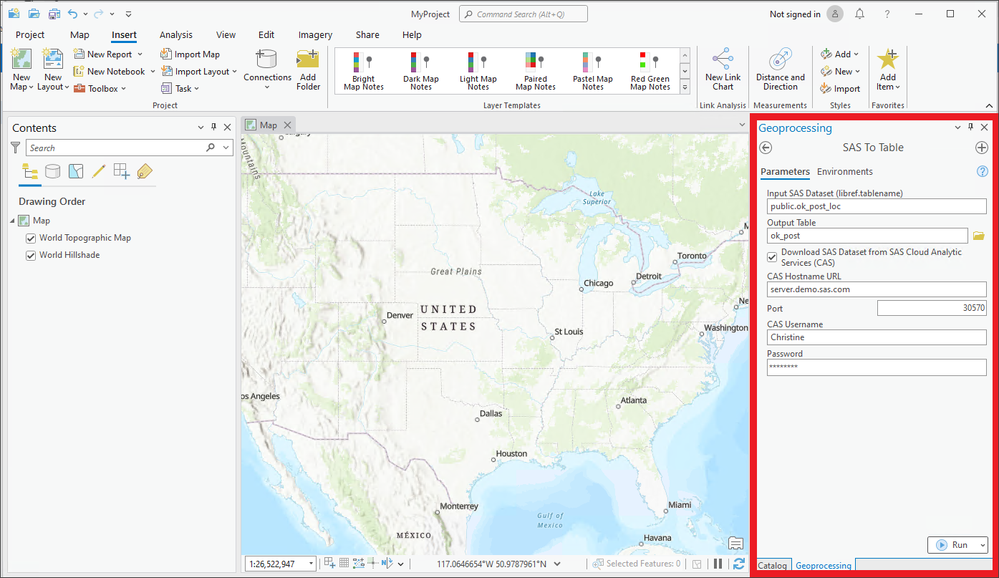Toggle World Hillshade layer visibility

[x=31, y=256]
